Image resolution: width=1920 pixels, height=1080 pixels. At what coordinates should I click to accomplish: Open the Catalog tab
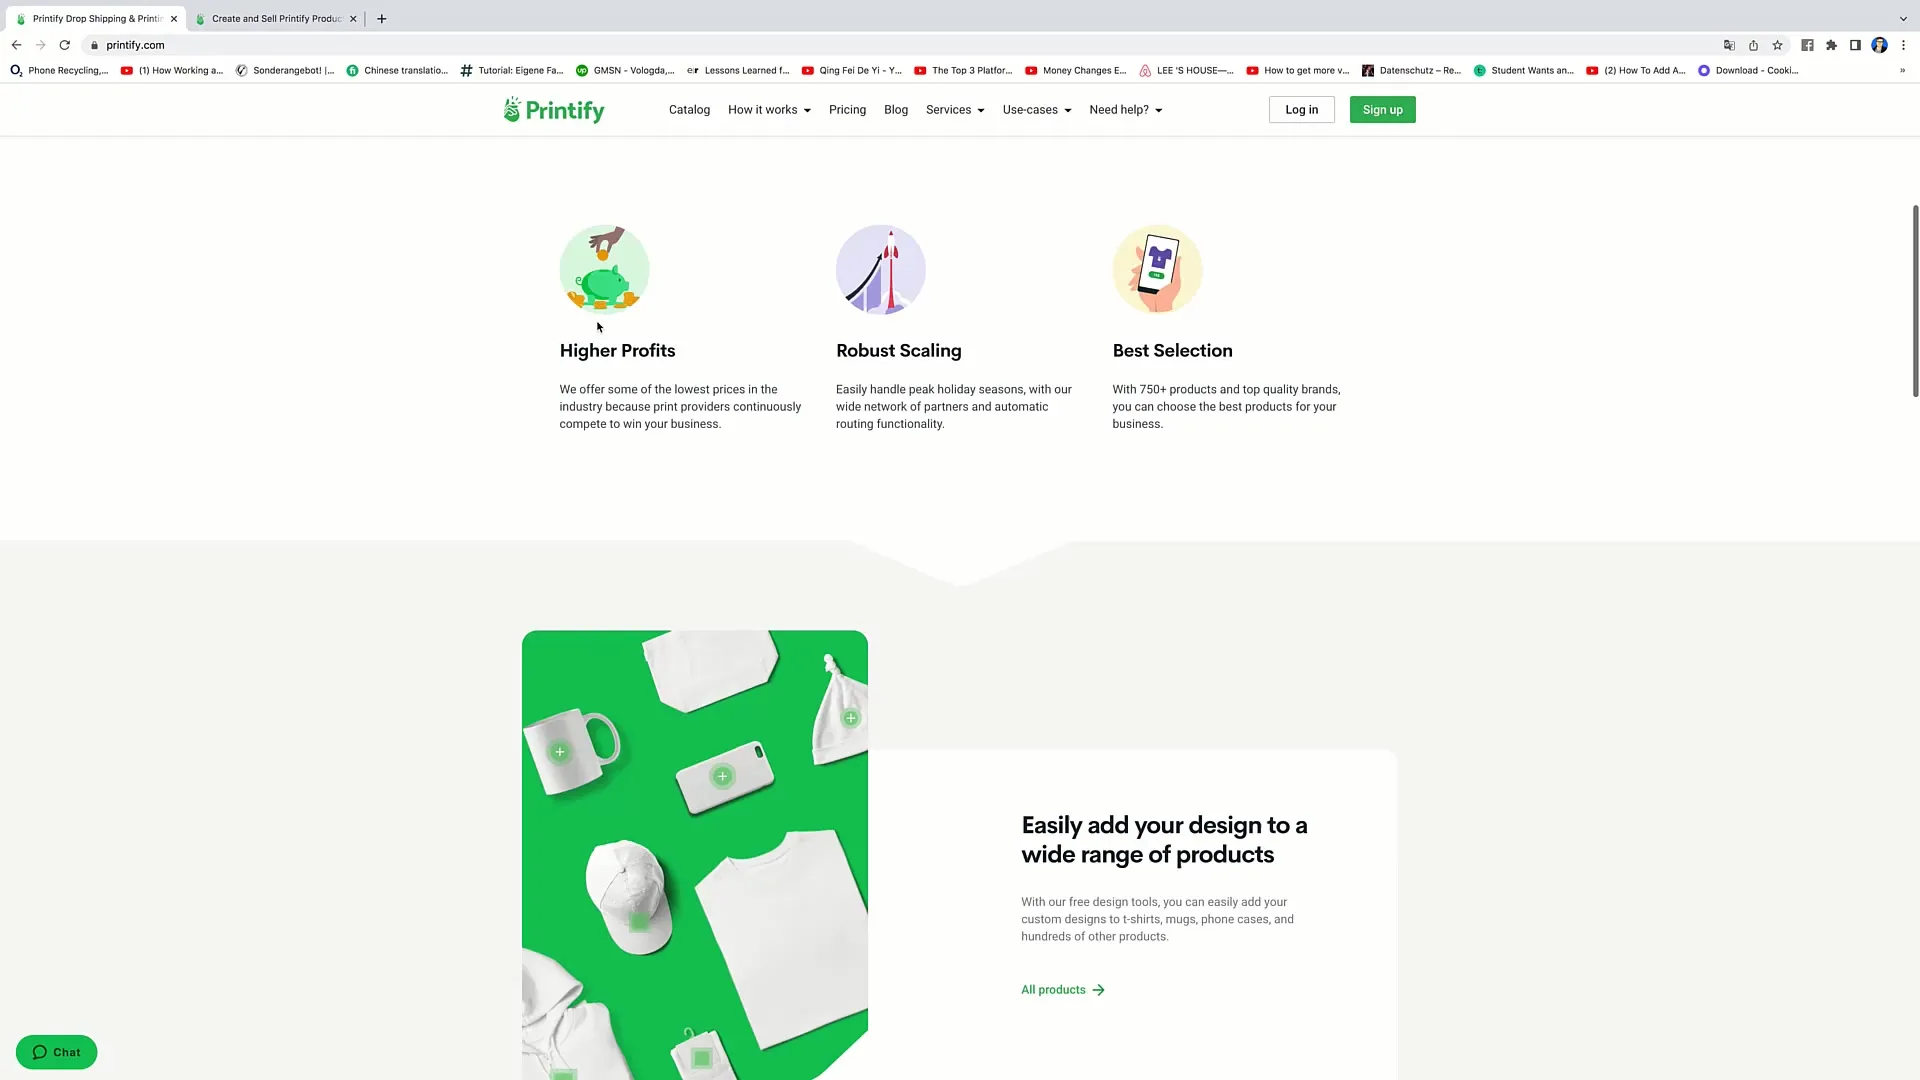click(x=688, y=109)
